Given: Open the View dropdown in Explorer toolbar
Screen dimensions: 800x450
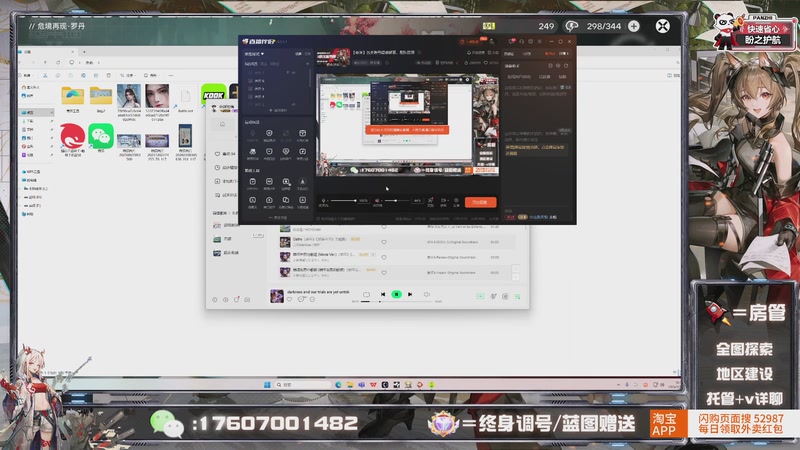Looking at the screenshot, I should point(152,76).
